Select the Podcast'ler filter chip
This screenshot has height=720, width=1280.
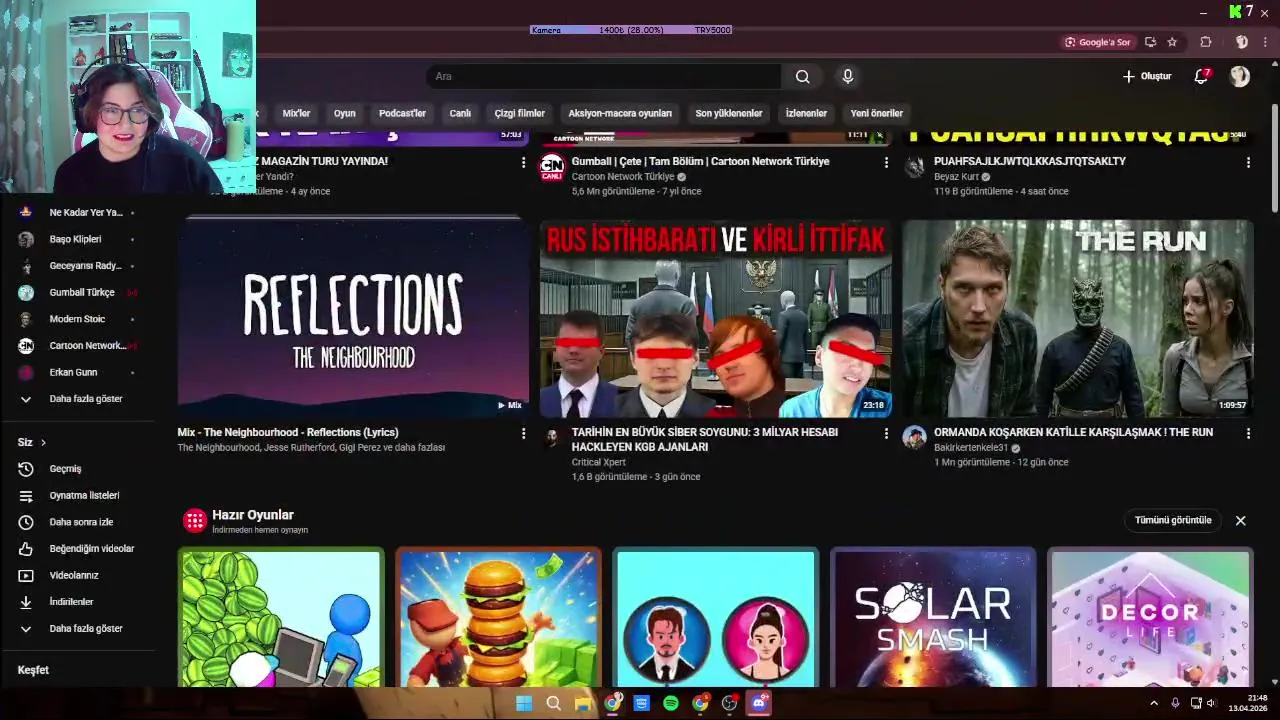[x=402, y=114]
